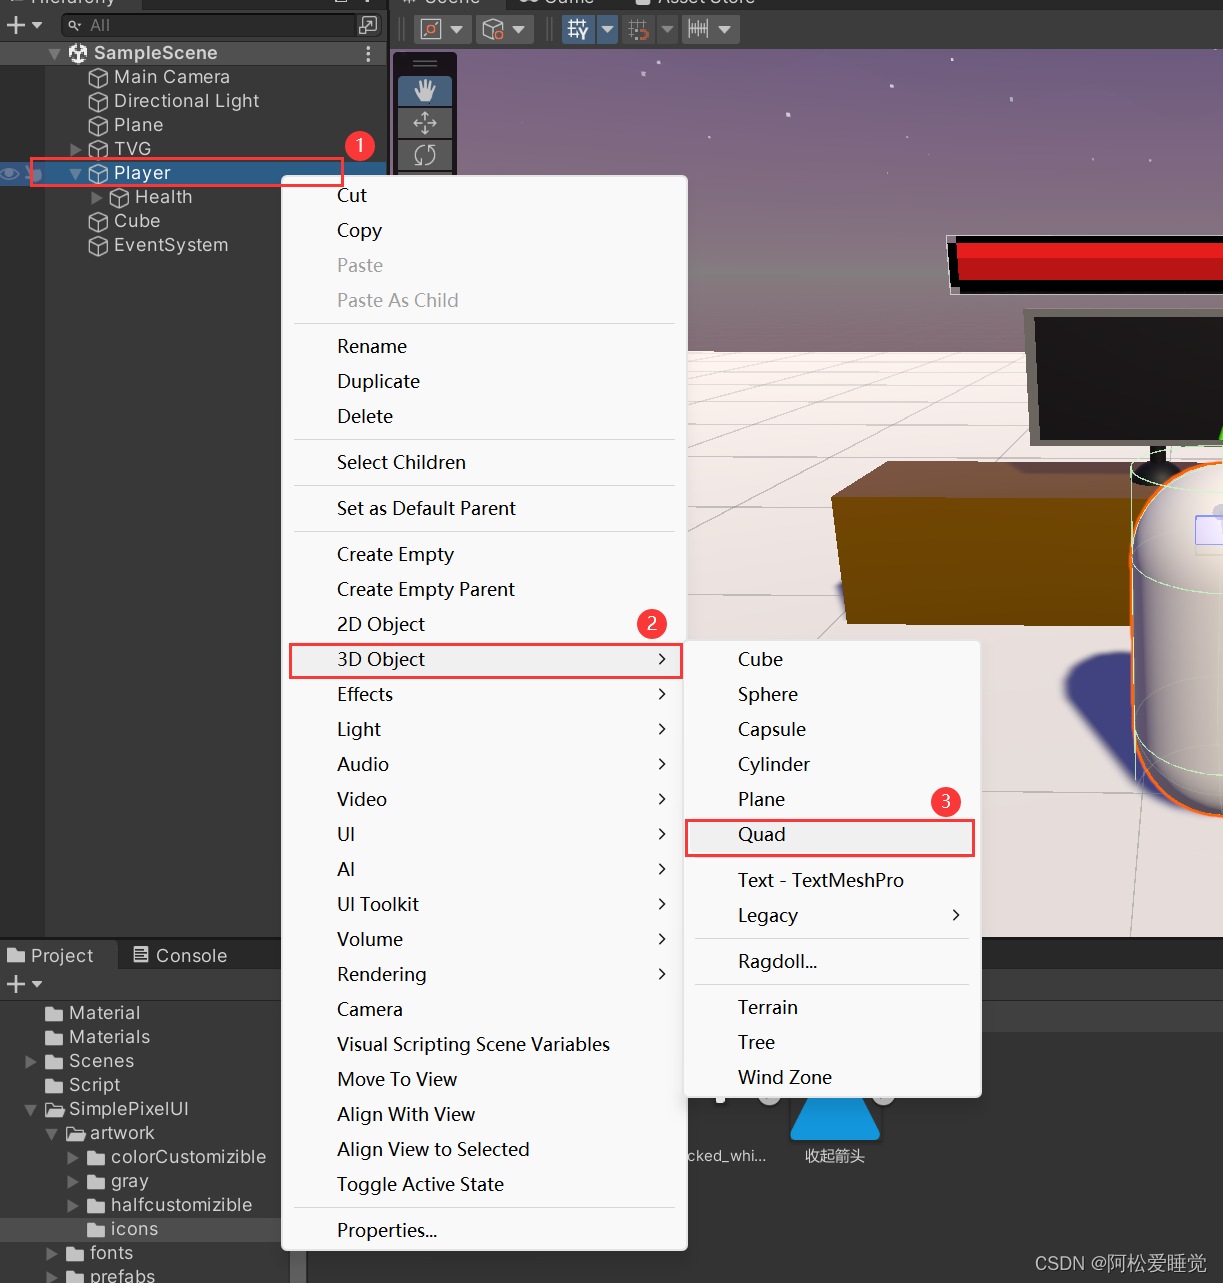Choose Quad from the 3D Object submenu

[762, 835]
